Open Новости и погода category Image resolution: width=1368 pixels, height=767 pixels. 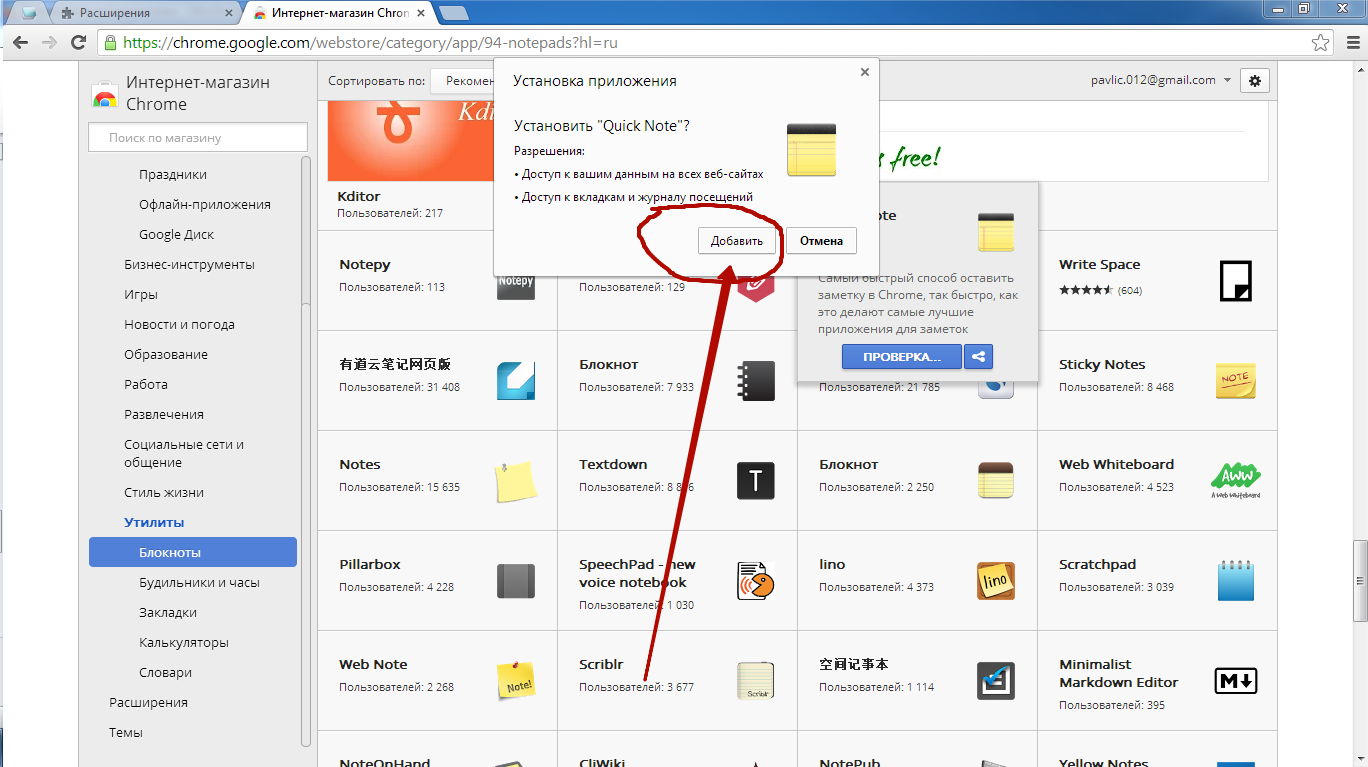[x=179, y=324]
